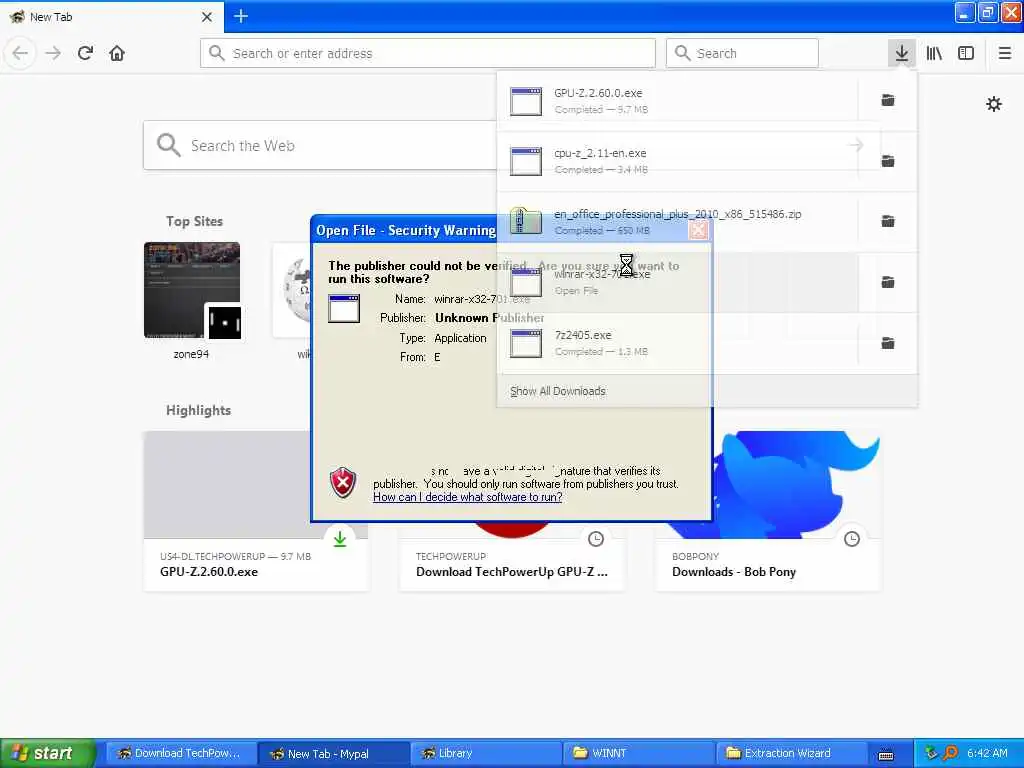The width and height of the screenshot is (1024, 768).
Task: Show cpu-z_2.11-en.exe in containing folder
Action: click(888, 161)
